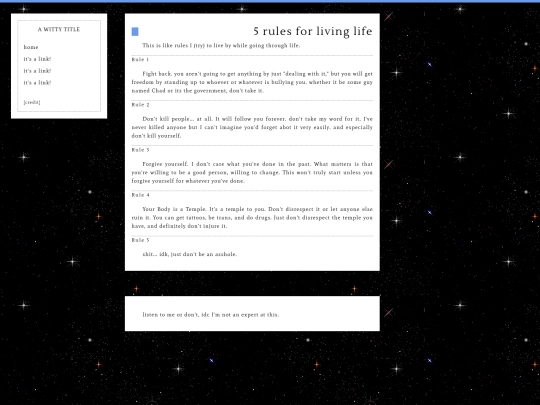
Task: Select the "Rule 1" subheading
Action: pos(140,60)
